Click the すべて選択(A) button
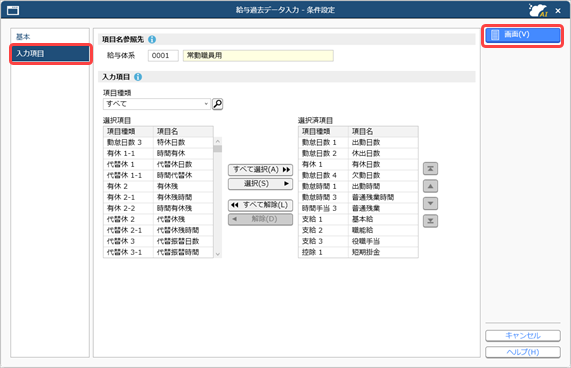Image resolution: width=571 pixels, height=368 pixels. (260, 170)
